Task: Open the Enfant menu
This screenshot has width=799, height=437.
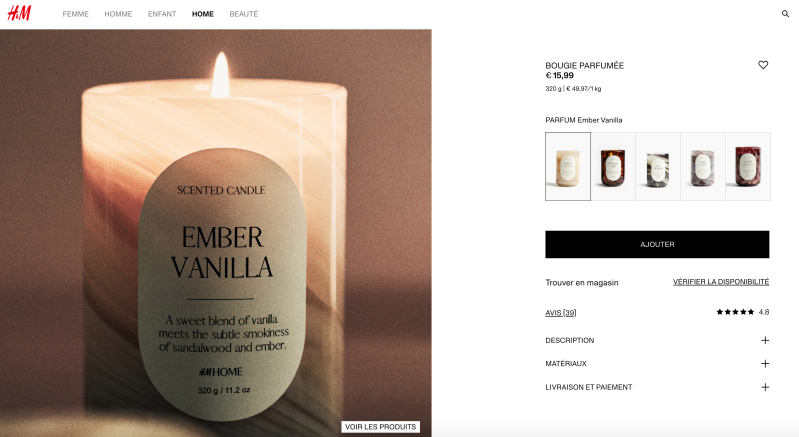Action: [x=162, y=14]
